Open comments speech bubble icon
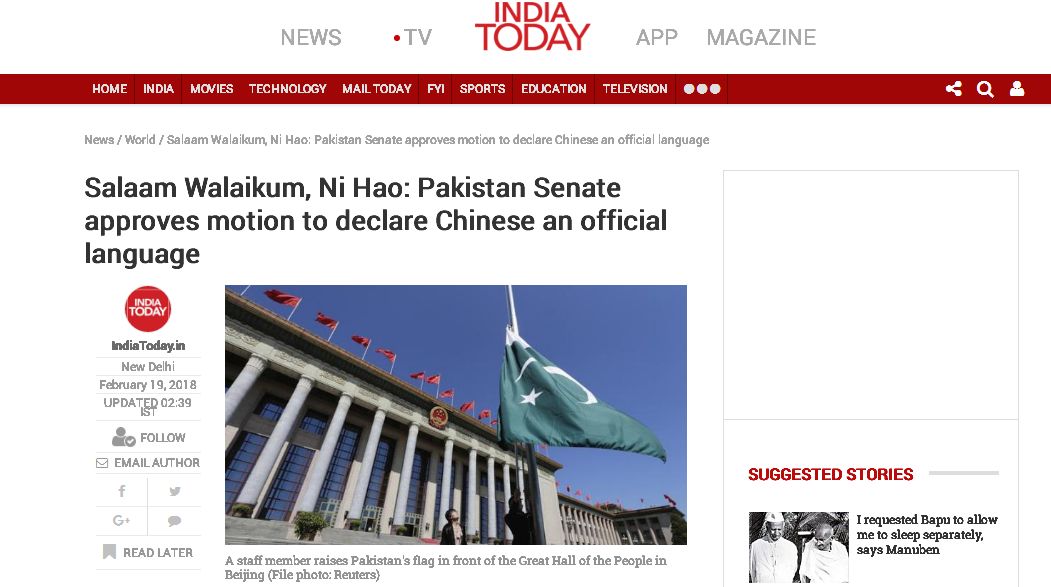This screenshot has width=1051, height=587. [x=174, y=521]
